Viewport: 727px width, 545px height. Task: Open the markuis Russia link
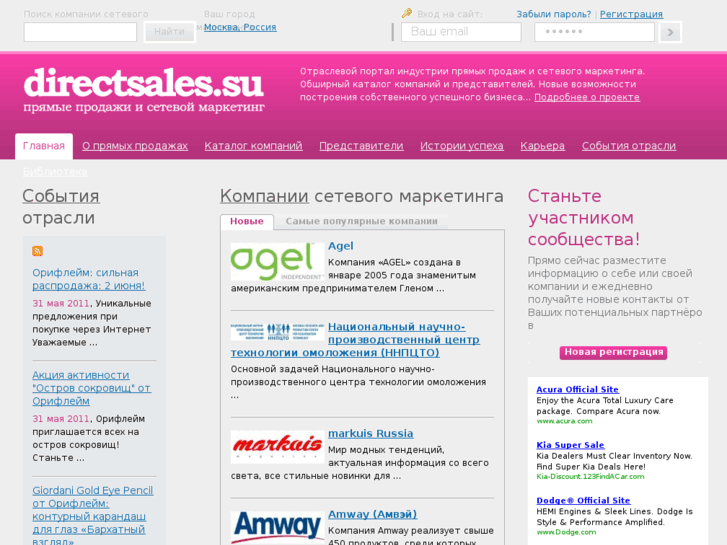click(x=370, y=433)
